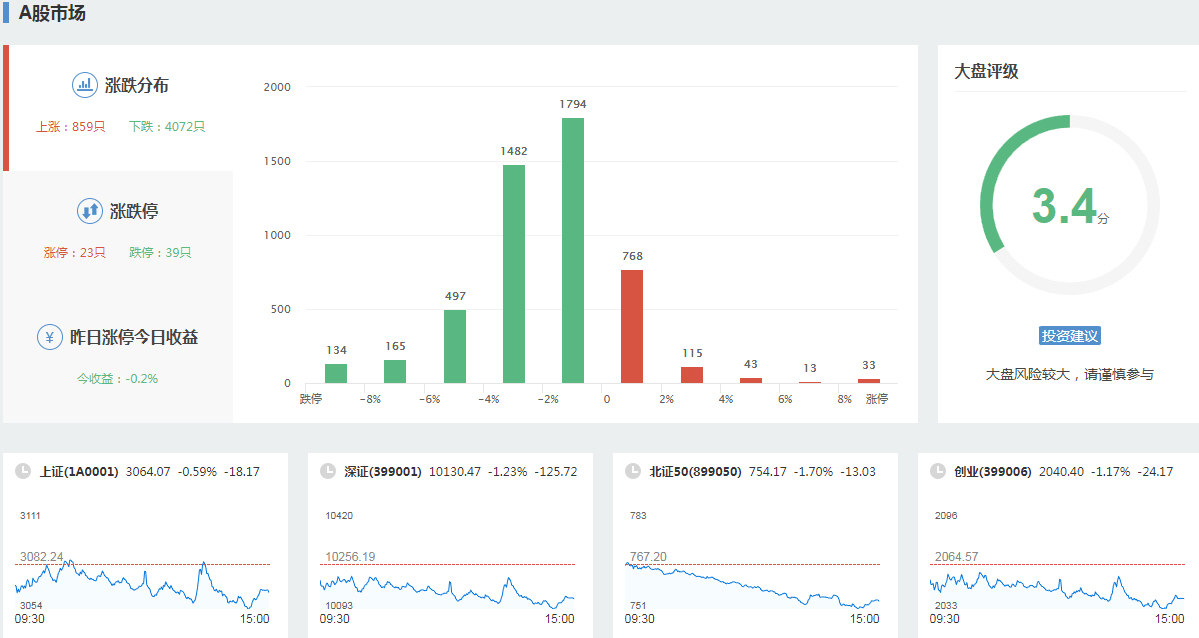Click the clock icon next to 北证50(899050)
This screenshot has height=638, width=1199.
pos(632,471)
